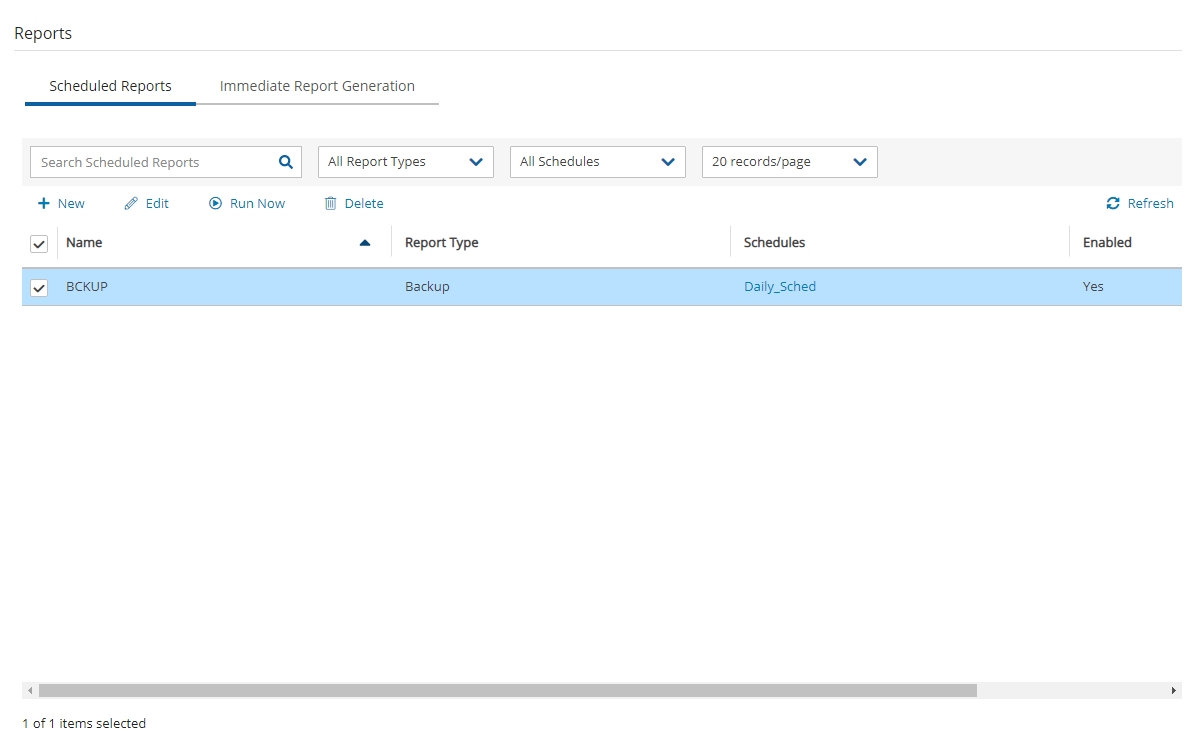Click the Run Now play icon

click(215, 203)
